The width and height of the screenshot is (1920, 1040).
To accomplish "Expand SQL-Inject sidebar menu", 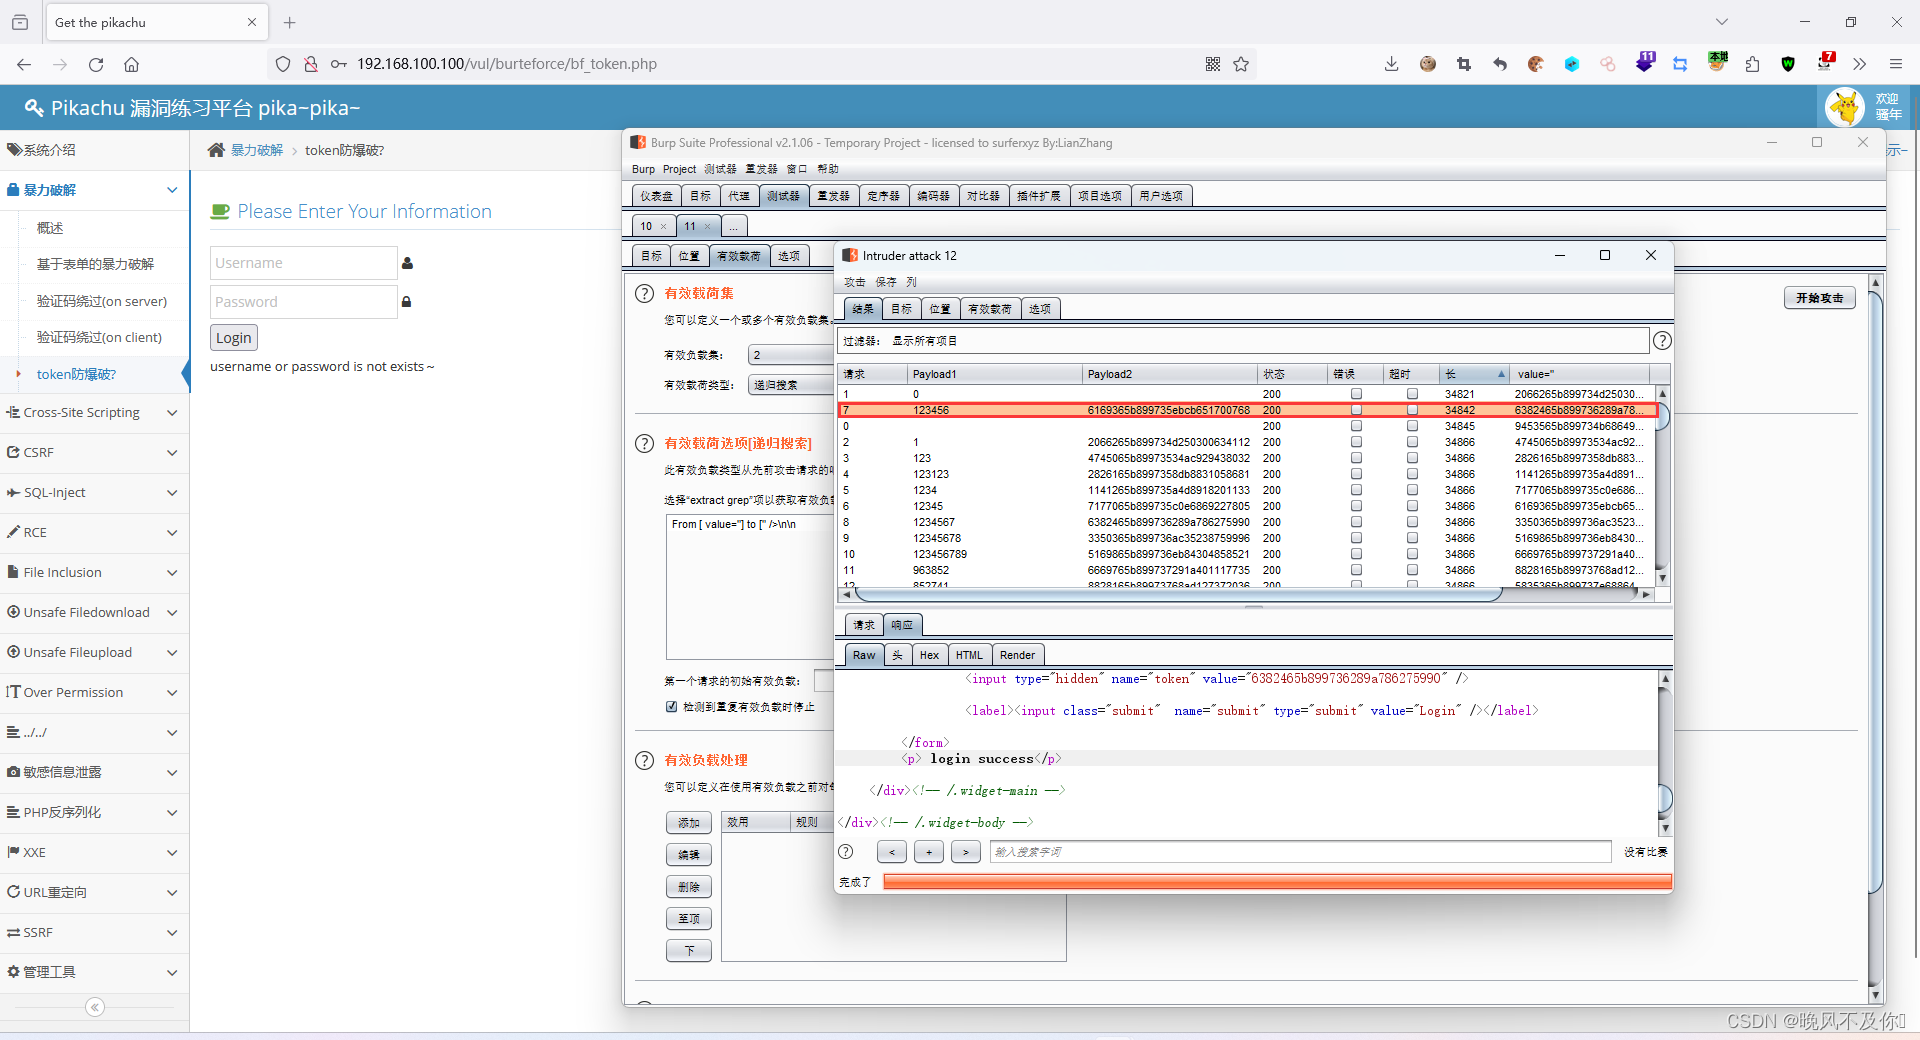I will (x=94, y=493).
